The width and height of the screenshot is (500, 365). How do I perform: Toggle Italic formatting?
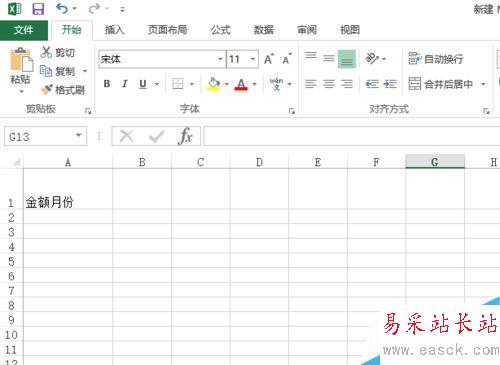[125, 84]
